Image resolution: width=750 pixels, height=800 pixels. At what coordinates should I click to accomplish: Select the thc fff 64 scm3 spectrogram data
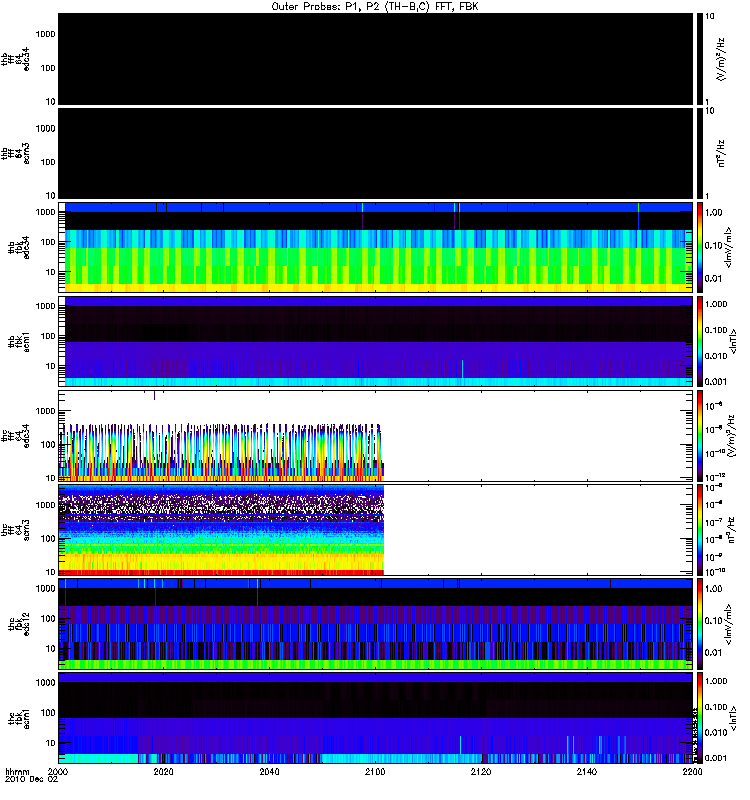point(221,530)
